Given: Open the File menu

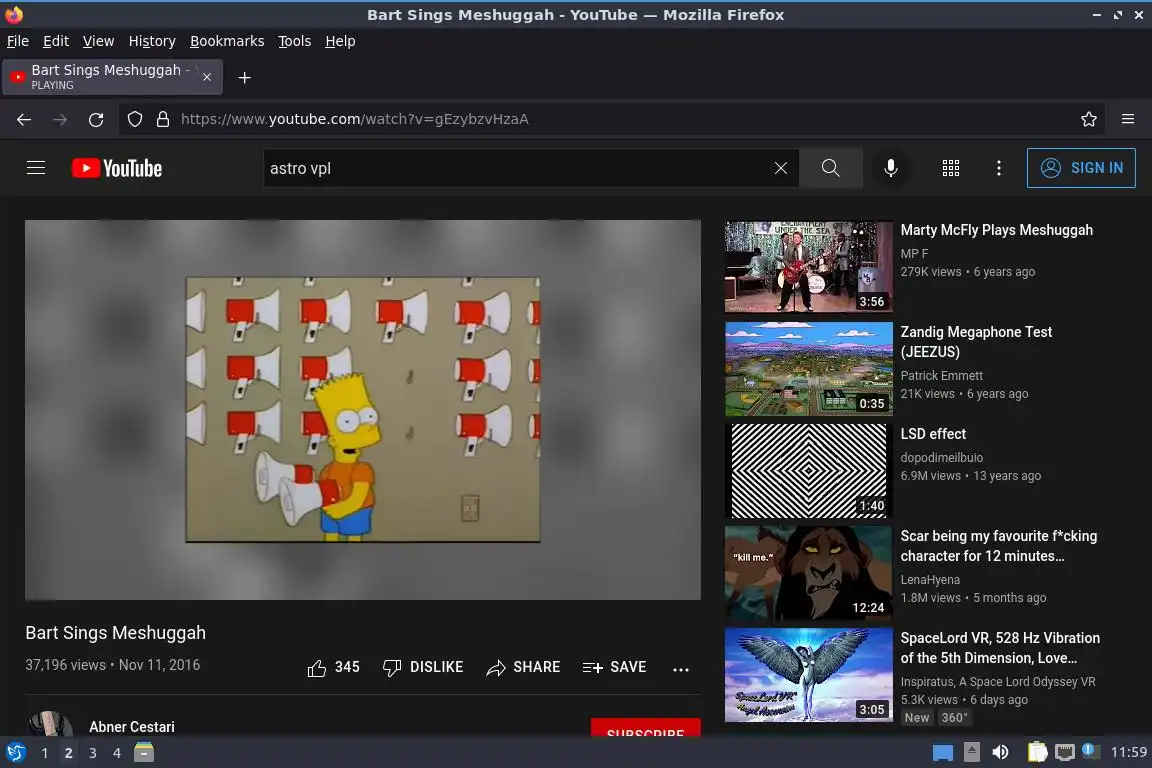Looking at the screenshot, I should pyautogui.click(x=18, y=41).
